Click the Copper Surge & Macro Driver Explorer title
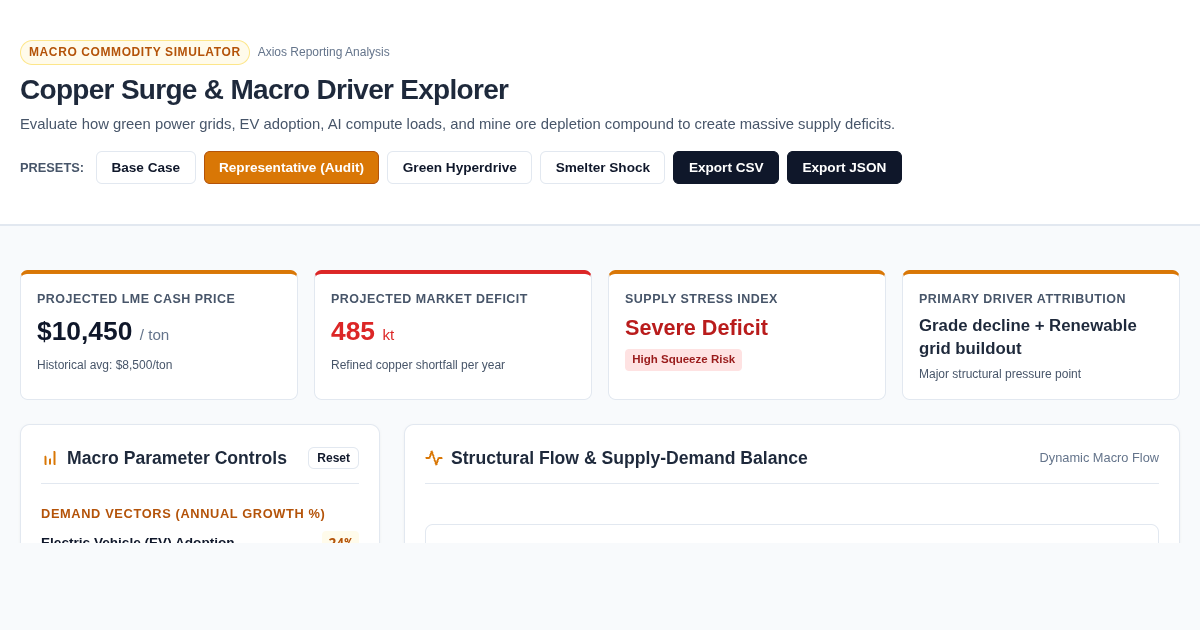Screen dimensions: 1200x630 click(264, 90)
